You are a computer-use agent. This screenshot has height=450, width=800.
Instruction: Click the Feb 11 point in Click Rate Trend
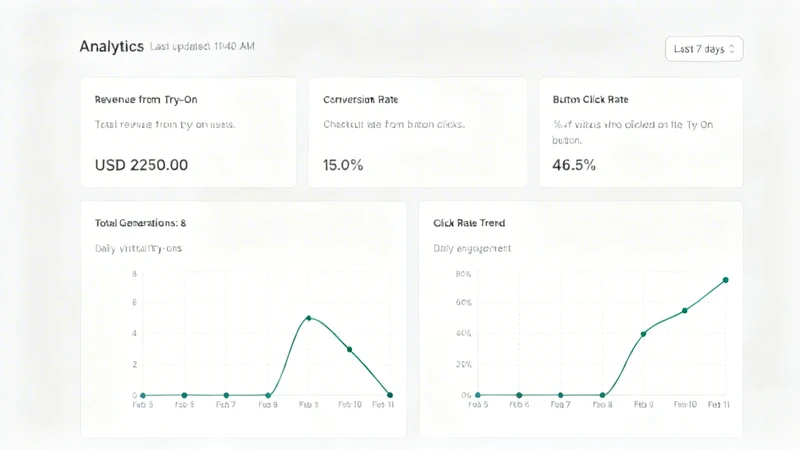pos(726,280)
